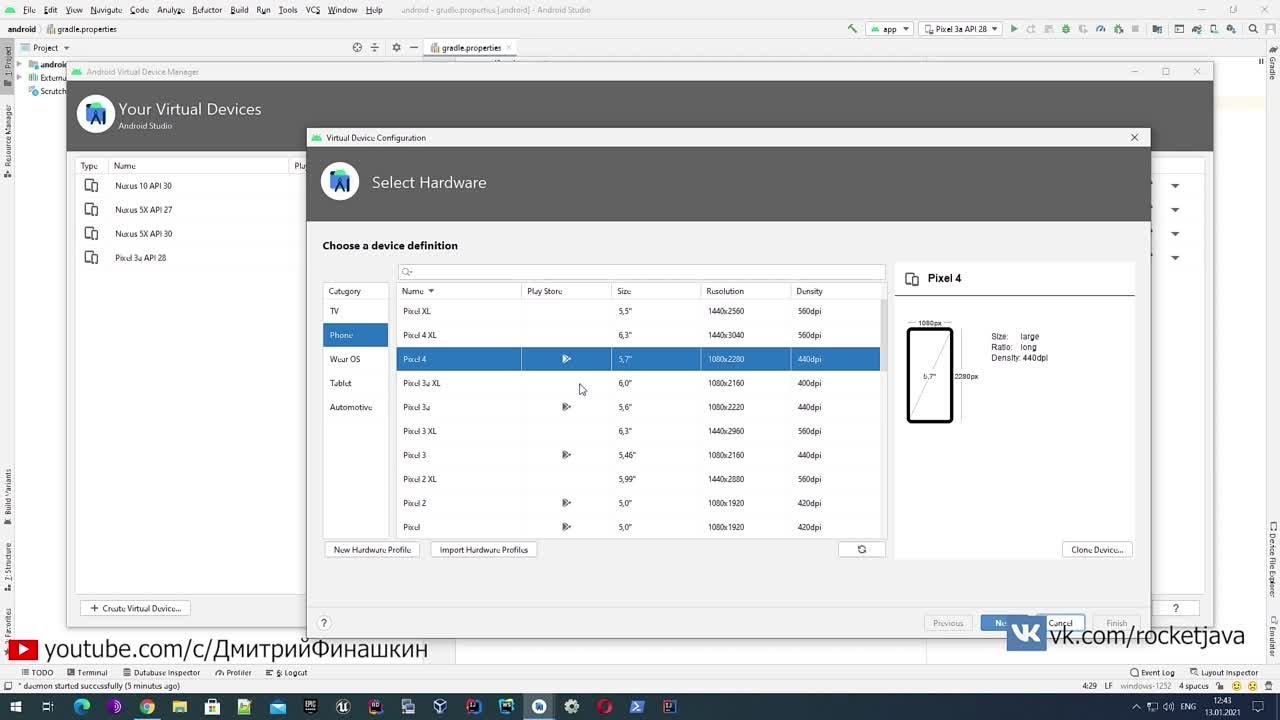Click the Make Project hammer icon

[x=852, y=29]
